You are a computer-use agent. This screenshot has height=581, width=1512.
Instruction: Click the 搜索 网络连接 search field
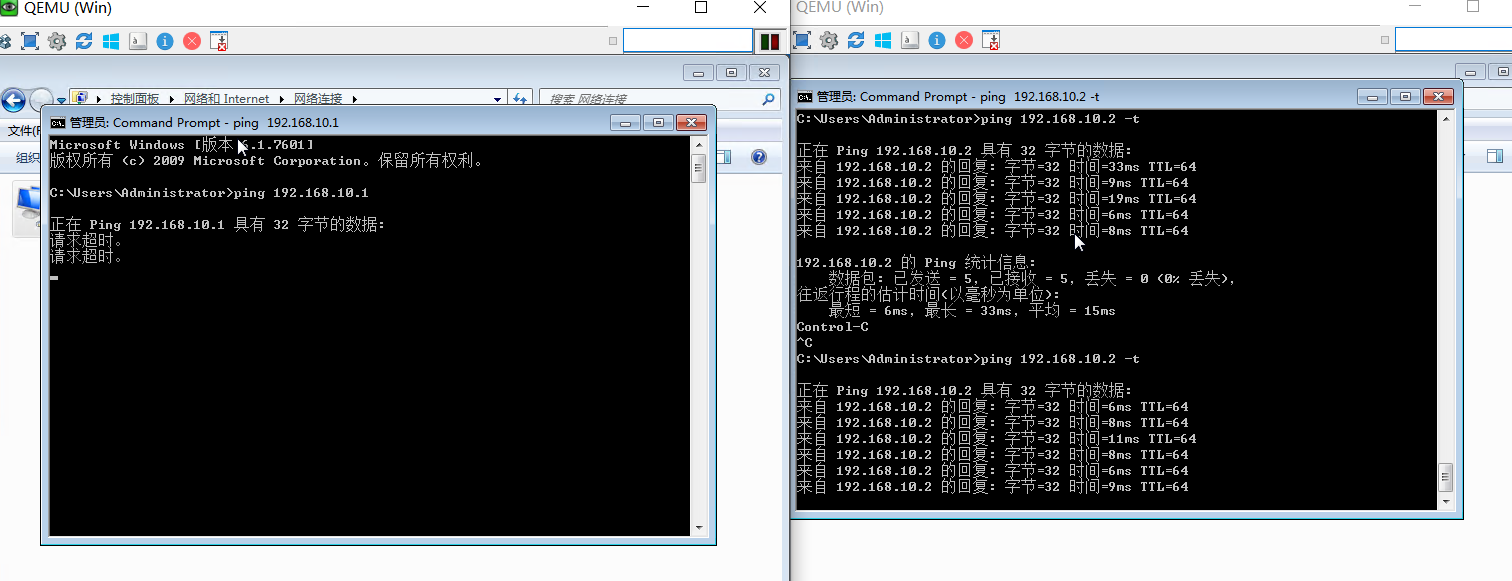coord(650,99)
